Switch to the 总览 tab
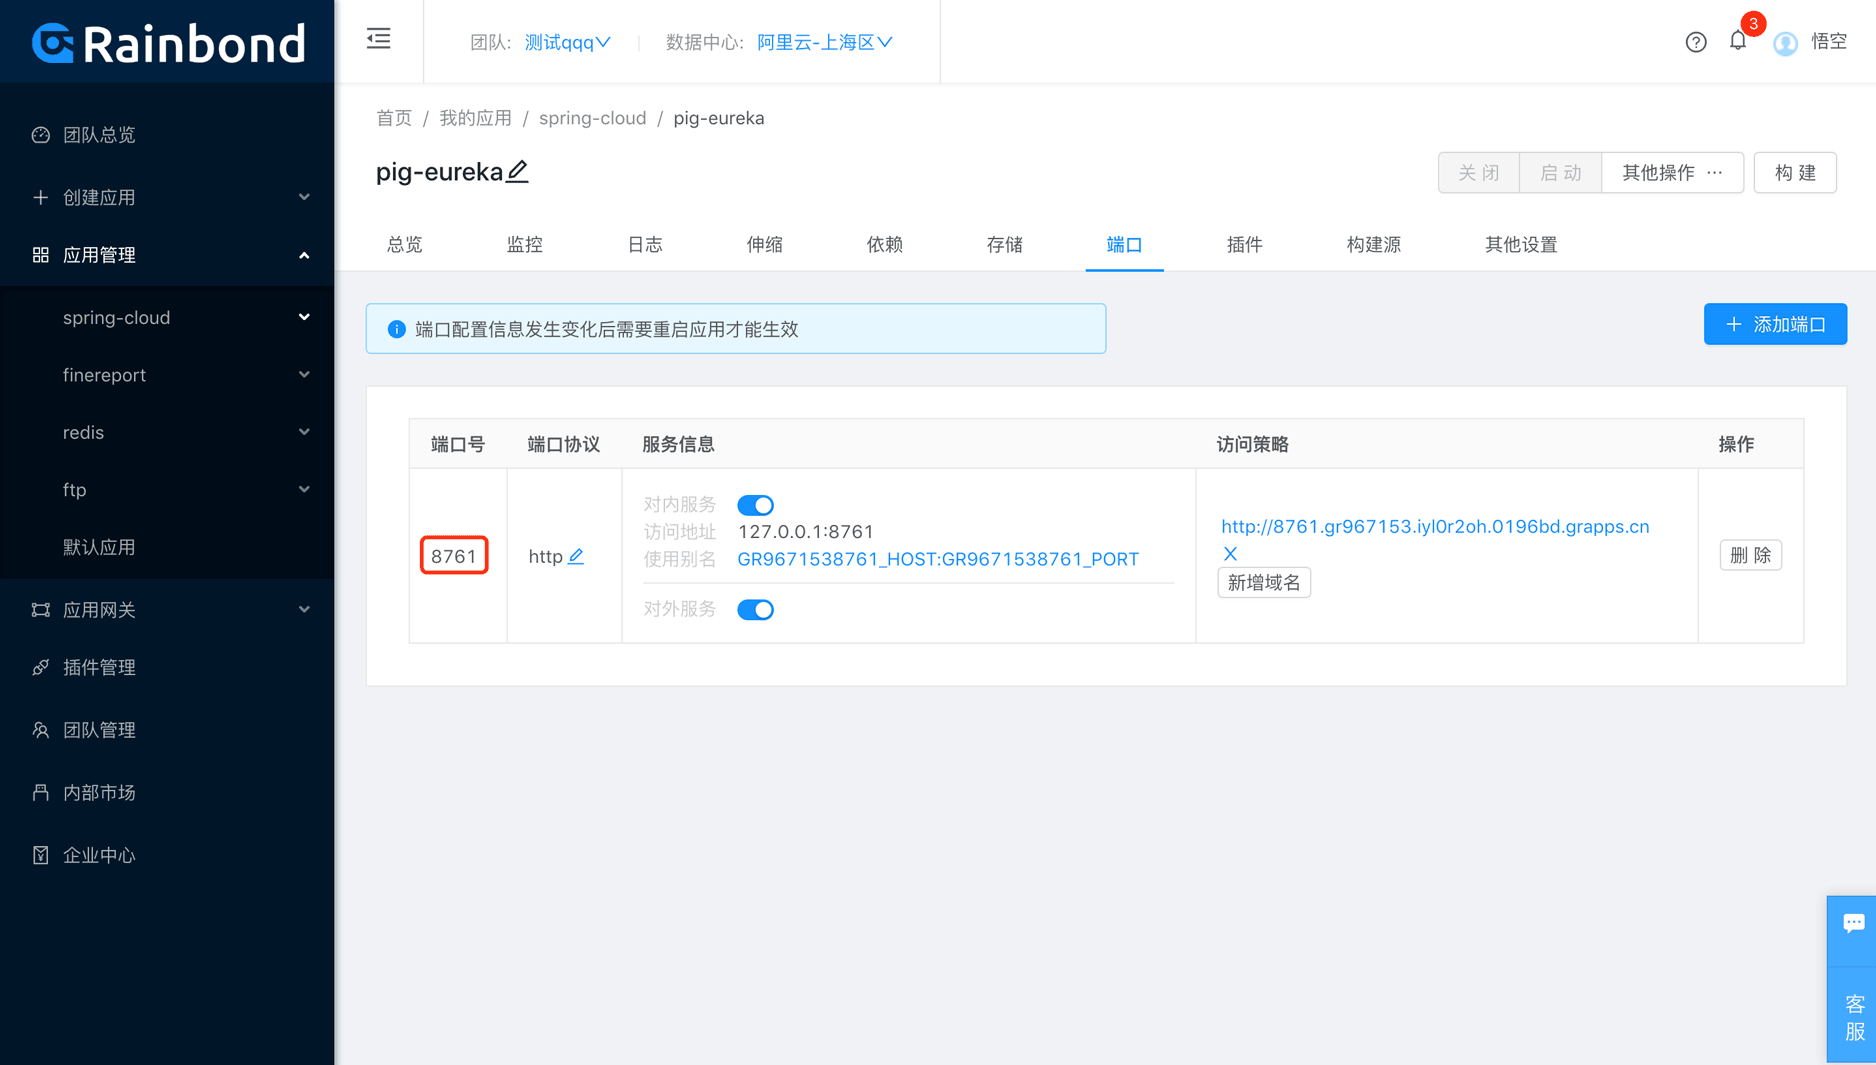This screenshot has width=1876, height=1065. point(405,244)
